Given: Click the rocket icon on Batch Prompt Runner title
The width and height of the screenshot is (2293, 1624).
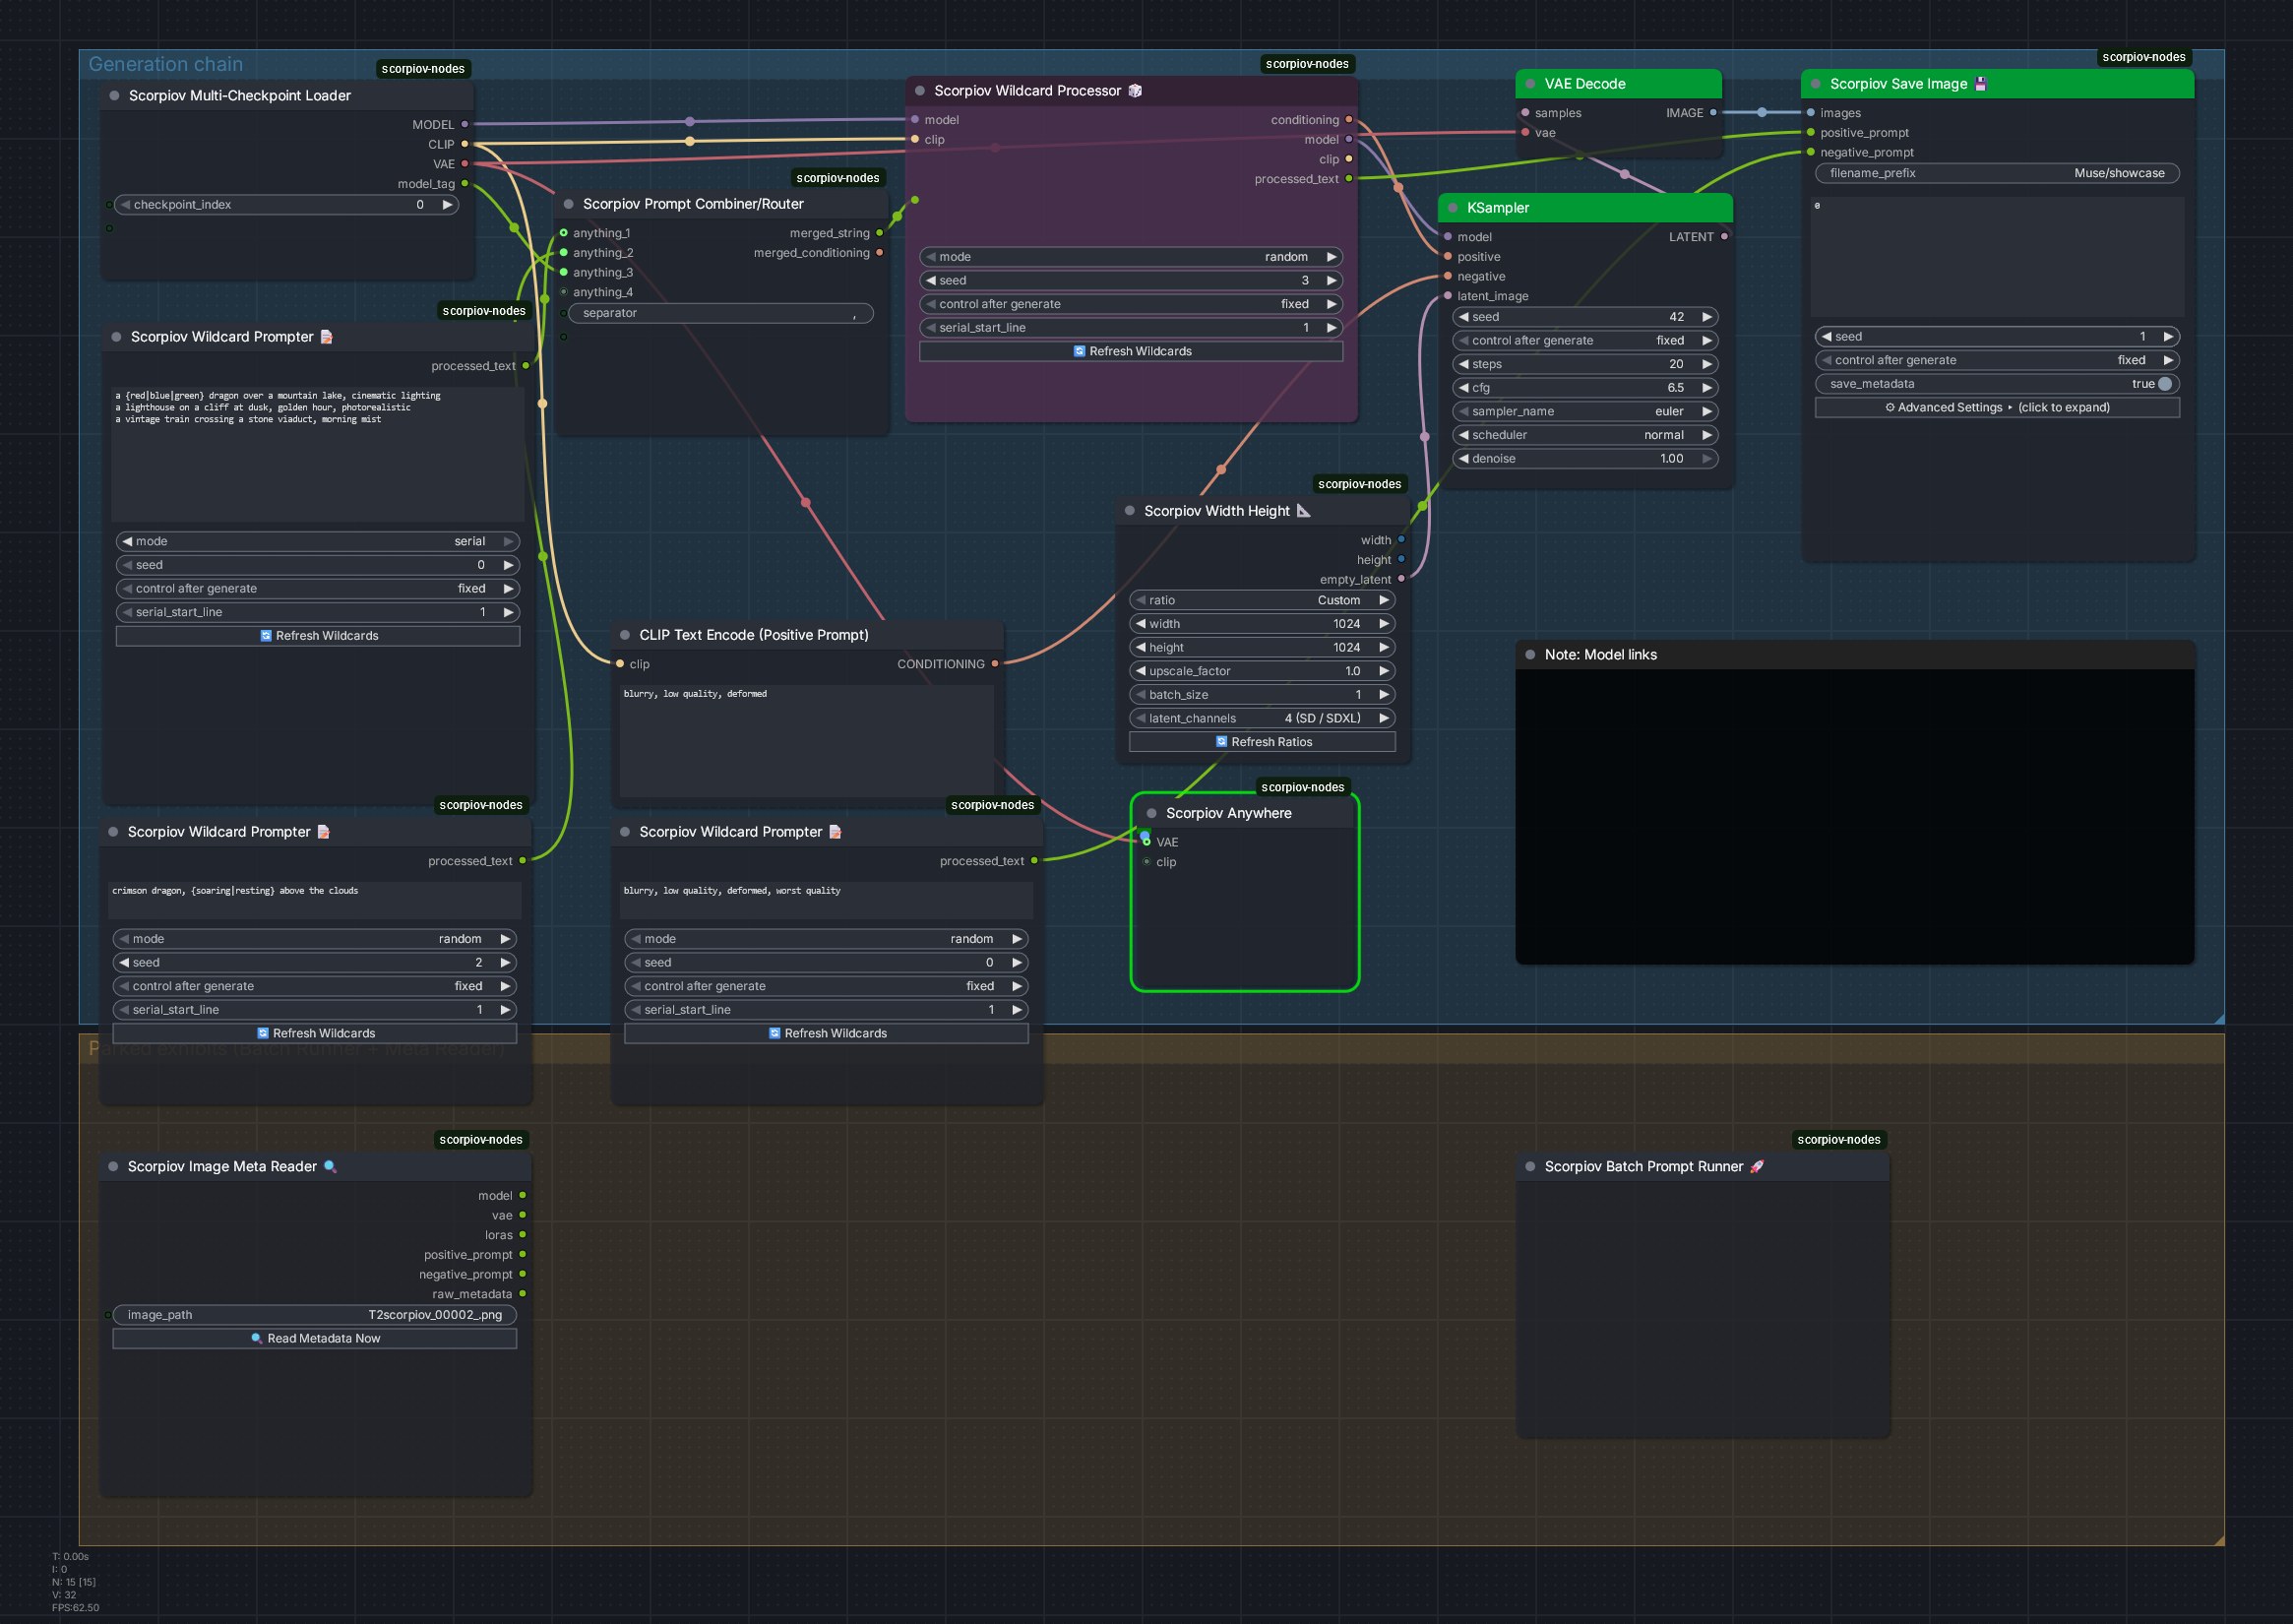Looking at the screenshot, I should click(x=1757, y=1167).
